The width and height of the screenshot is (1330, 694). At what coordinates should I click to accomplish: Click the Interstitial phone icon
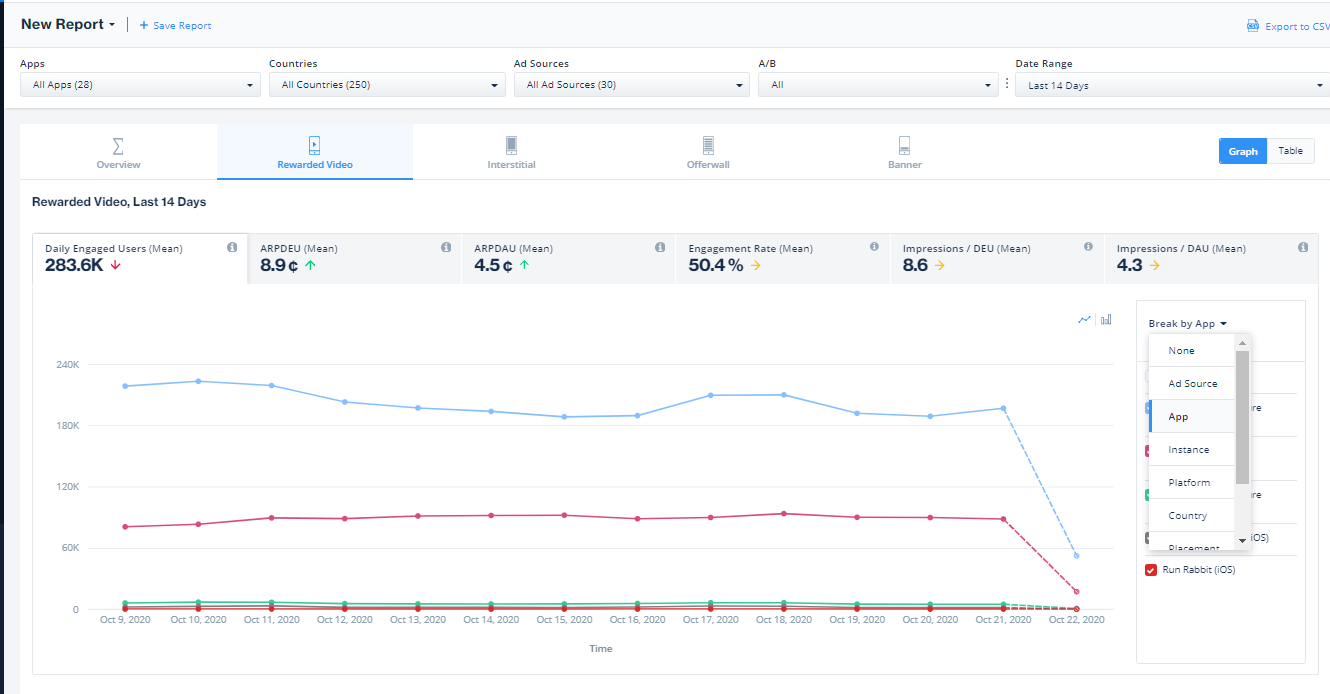coord(511,143)
